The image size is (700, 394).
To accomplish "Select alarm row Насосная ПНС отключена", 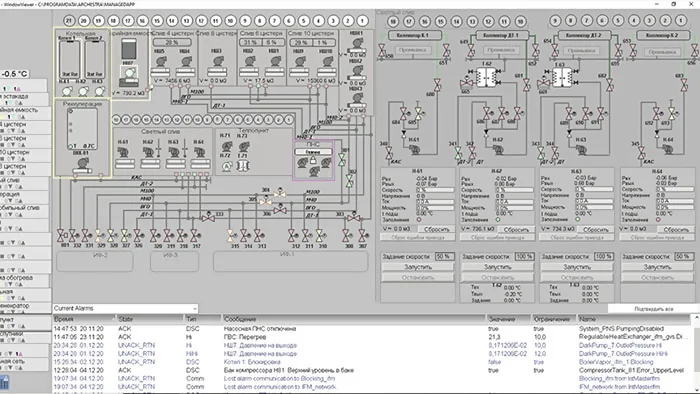I will point(373,329).
